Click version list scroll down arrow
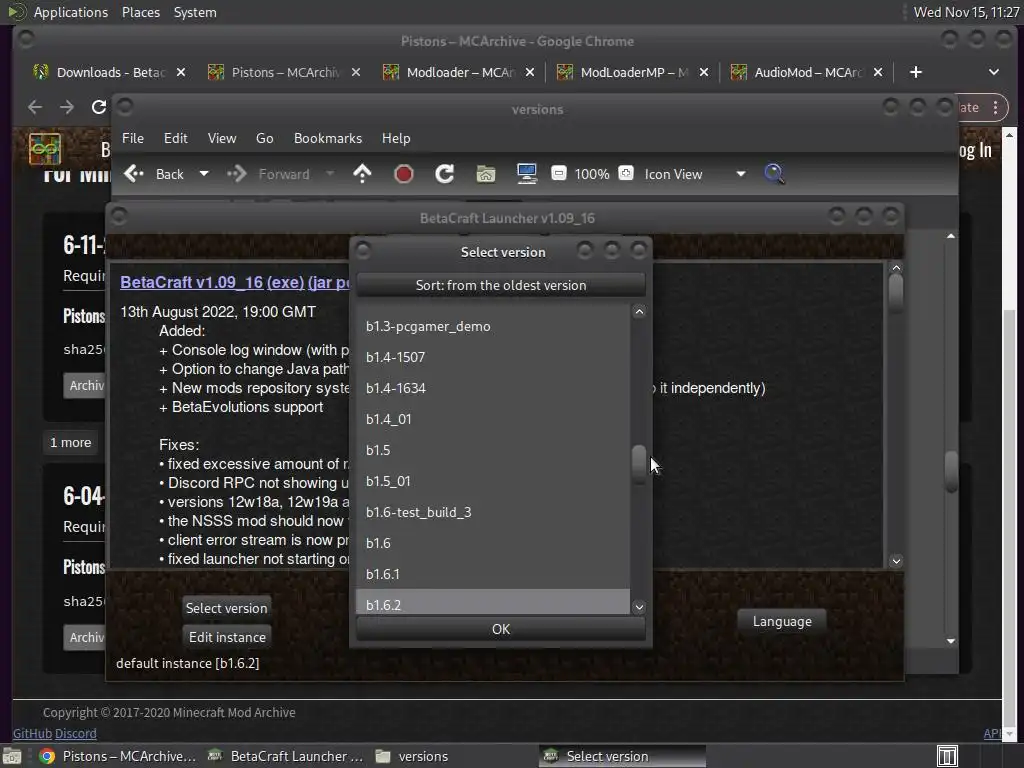Viewport: 1024px width, 768px height. pos(639,607)
